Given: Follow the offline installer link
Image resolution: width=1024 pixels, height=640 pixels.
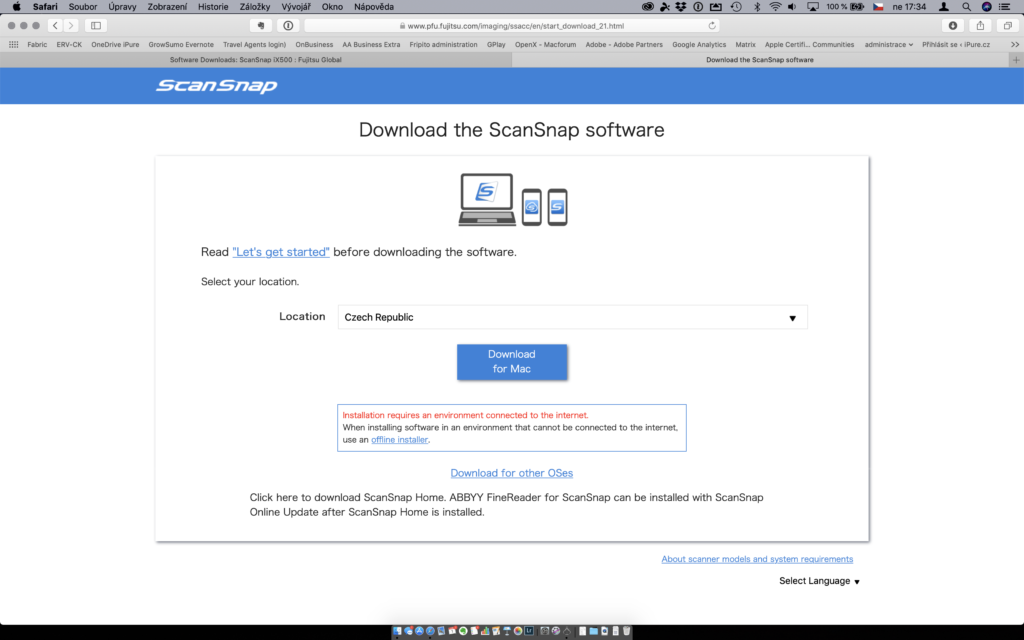Looking at the screenshot, I should tap(400, 440).
